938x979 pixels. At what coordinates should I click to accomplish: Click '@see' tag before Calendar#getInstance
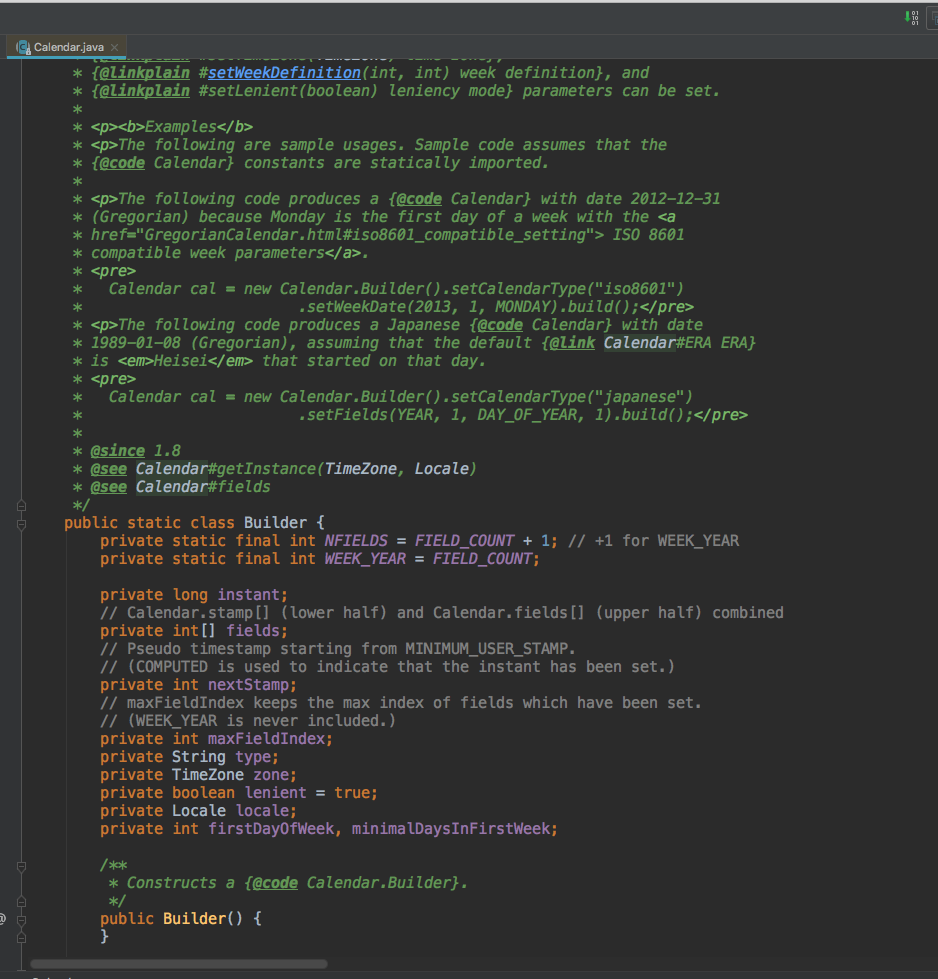pos(109,469)
